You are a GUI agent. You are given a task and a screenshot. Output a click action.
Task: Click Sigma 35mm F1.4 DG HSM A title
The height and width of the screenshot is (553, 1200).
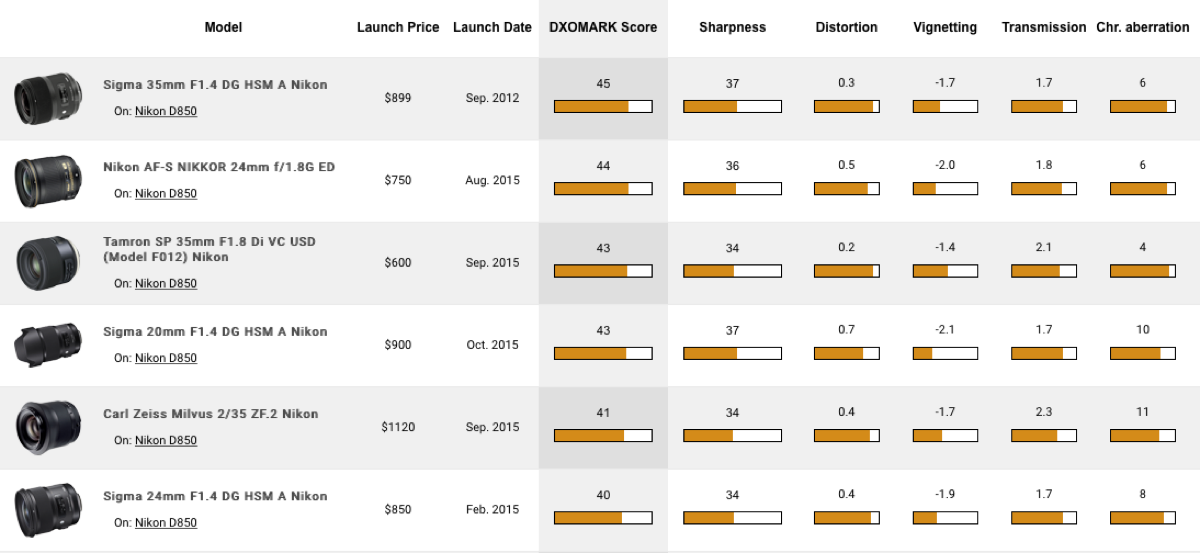(x=215, y=85)
